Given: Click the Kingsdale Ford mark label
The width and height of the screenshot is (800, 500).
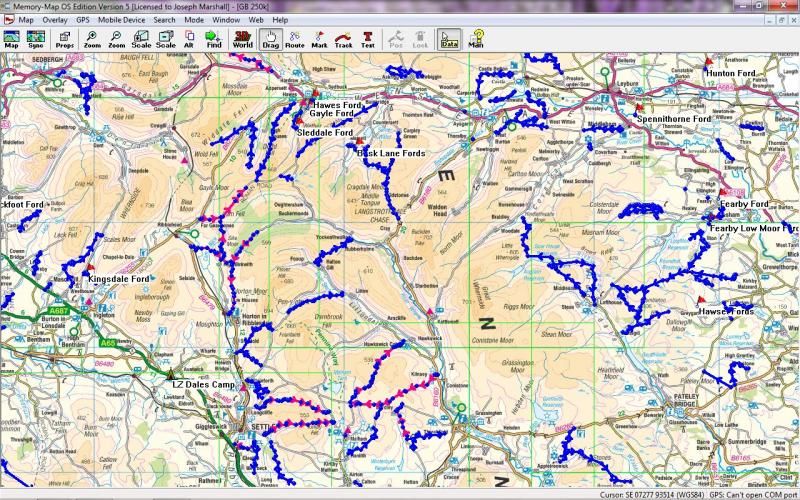Looking at the screenshot, I should coord(119,279).
